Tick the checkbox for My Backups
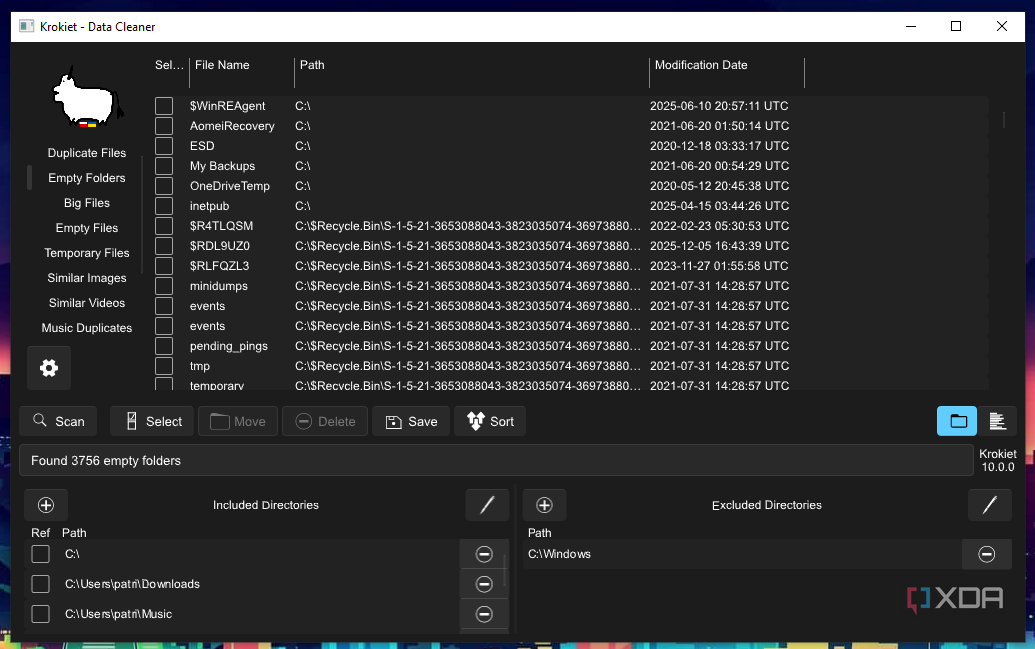Viewport: 1035px width, 649px height. tap(164, 166)
